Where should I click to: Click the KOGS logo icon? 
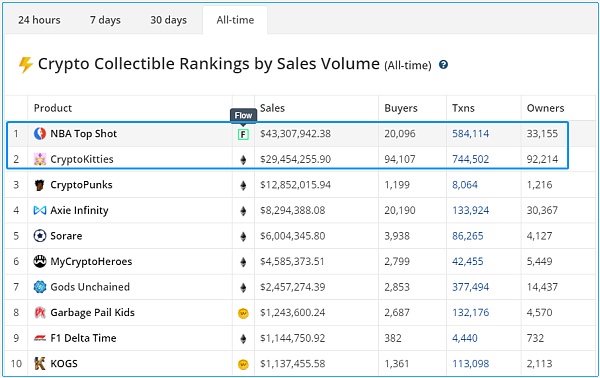tap(40, 363)
